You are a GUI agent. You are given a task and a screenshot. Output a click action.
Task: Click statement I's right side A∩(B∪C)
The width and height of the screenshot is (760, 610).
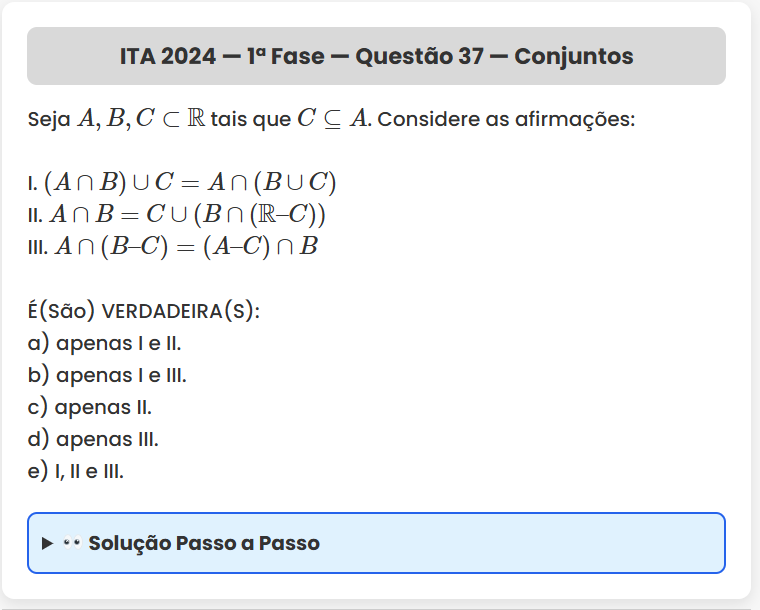tap(271, 182)
